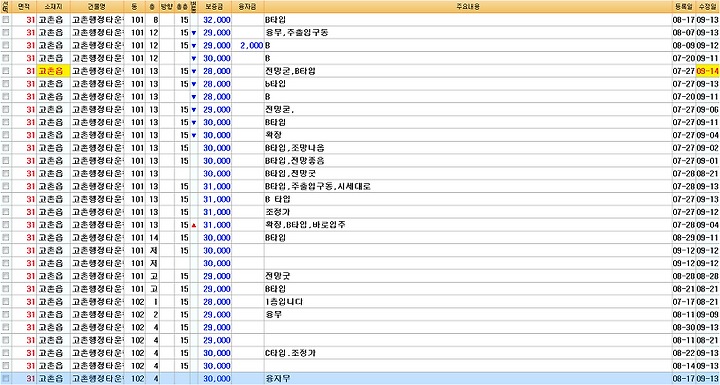This screenshot has width=720, height=385.
Task: Tick the checkbox of the B타입,조망나음 row
Action: (6, 148)
